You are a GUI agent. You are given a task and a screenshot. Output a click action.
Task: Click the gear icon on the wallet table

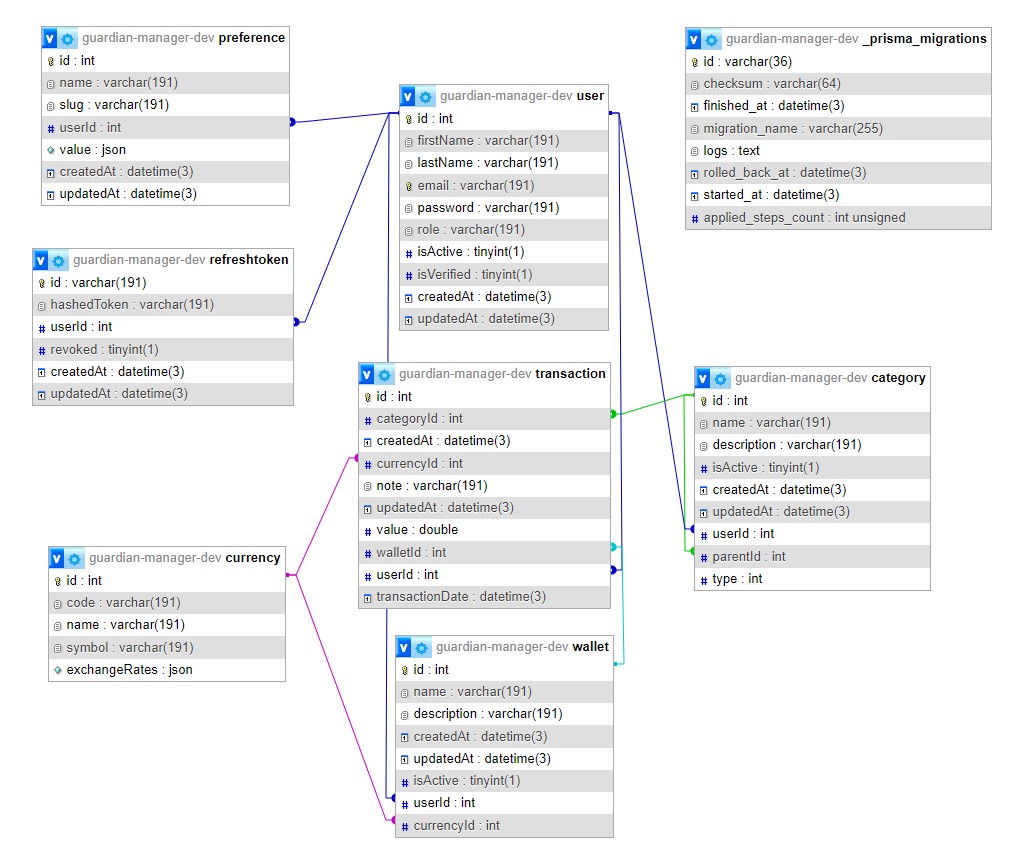(x=422, y=648)
